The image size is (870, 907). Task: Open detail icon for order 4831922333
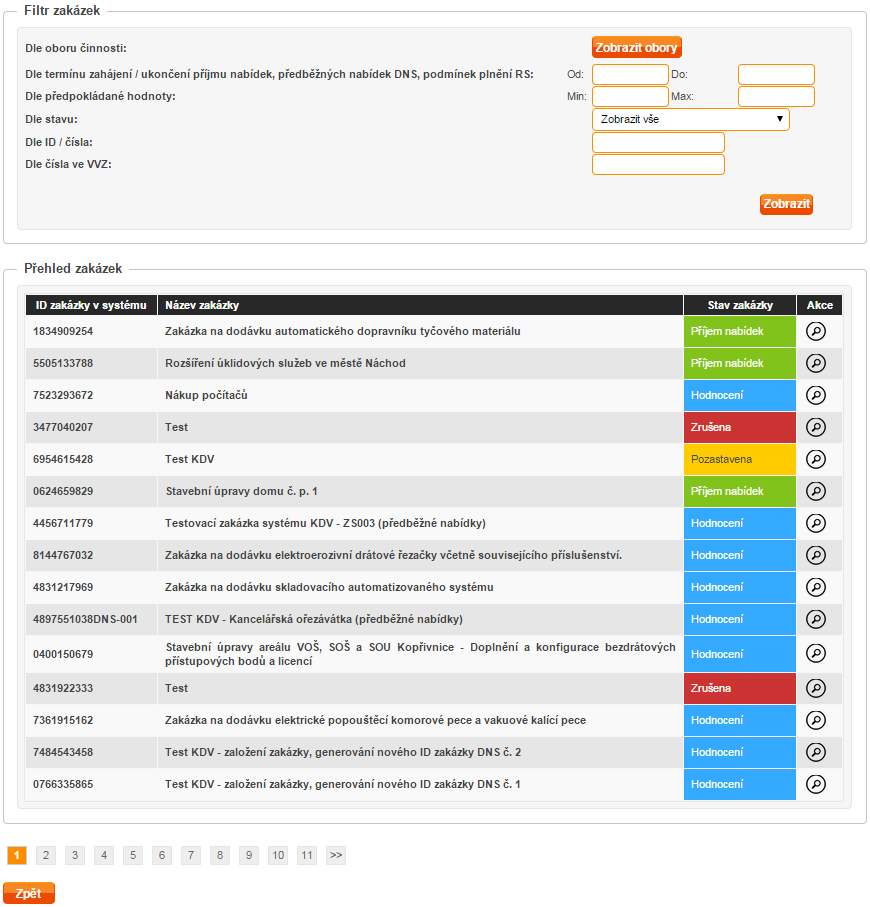(816, 688)
